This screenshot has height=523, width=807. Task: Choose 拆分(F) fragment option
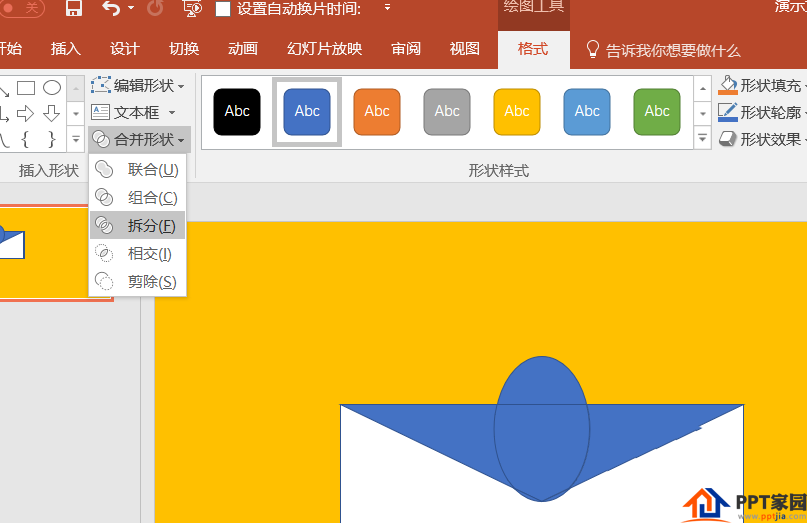137,225
